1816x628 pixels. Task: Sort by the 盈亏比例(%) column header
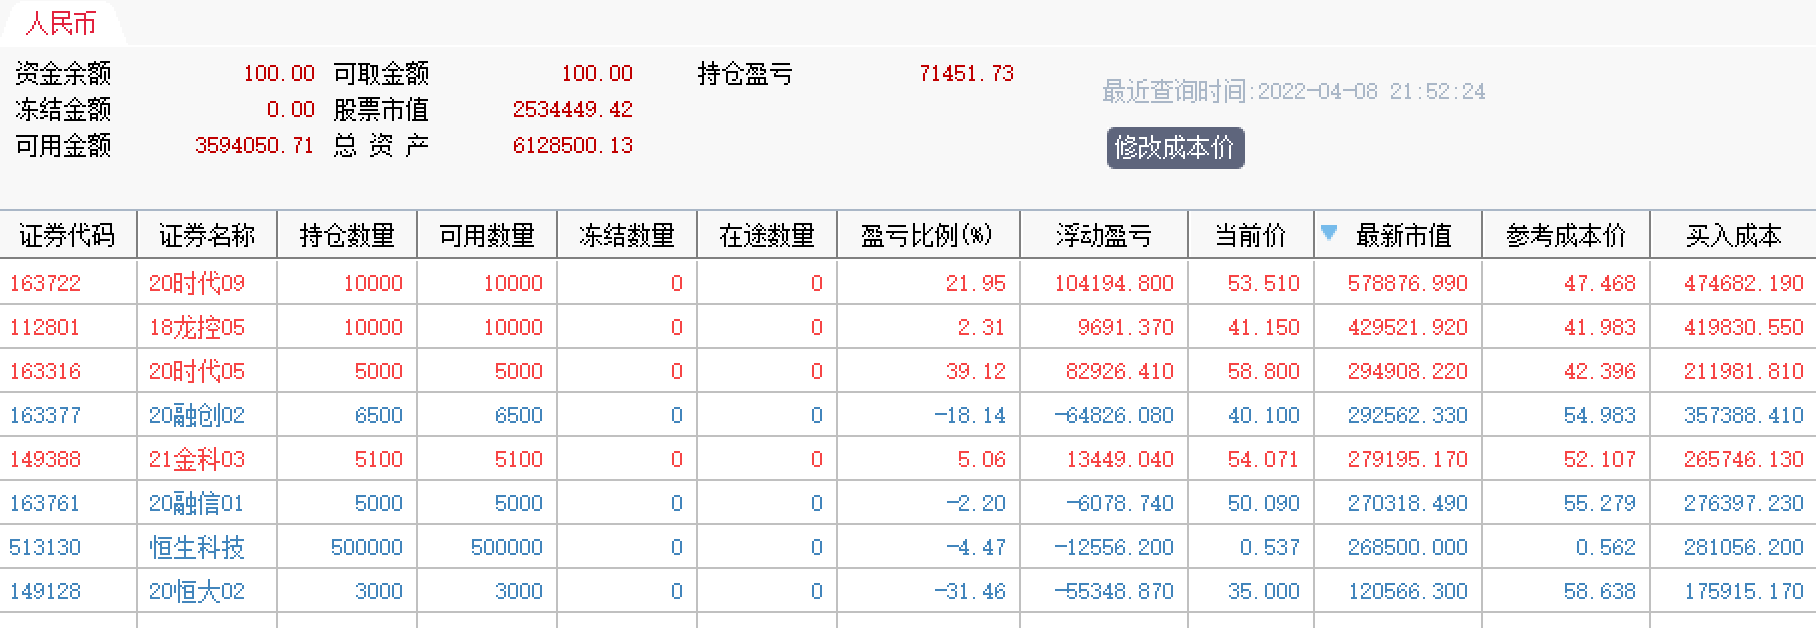[x=926, y=236]
